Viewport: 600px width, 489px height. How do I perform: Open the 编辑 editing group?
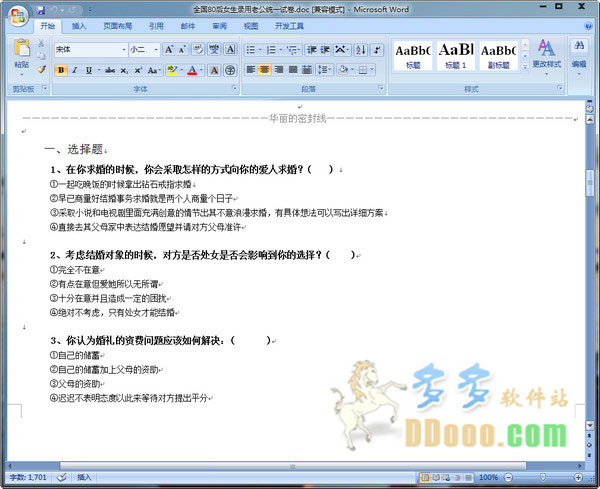(x=579, y=55)
